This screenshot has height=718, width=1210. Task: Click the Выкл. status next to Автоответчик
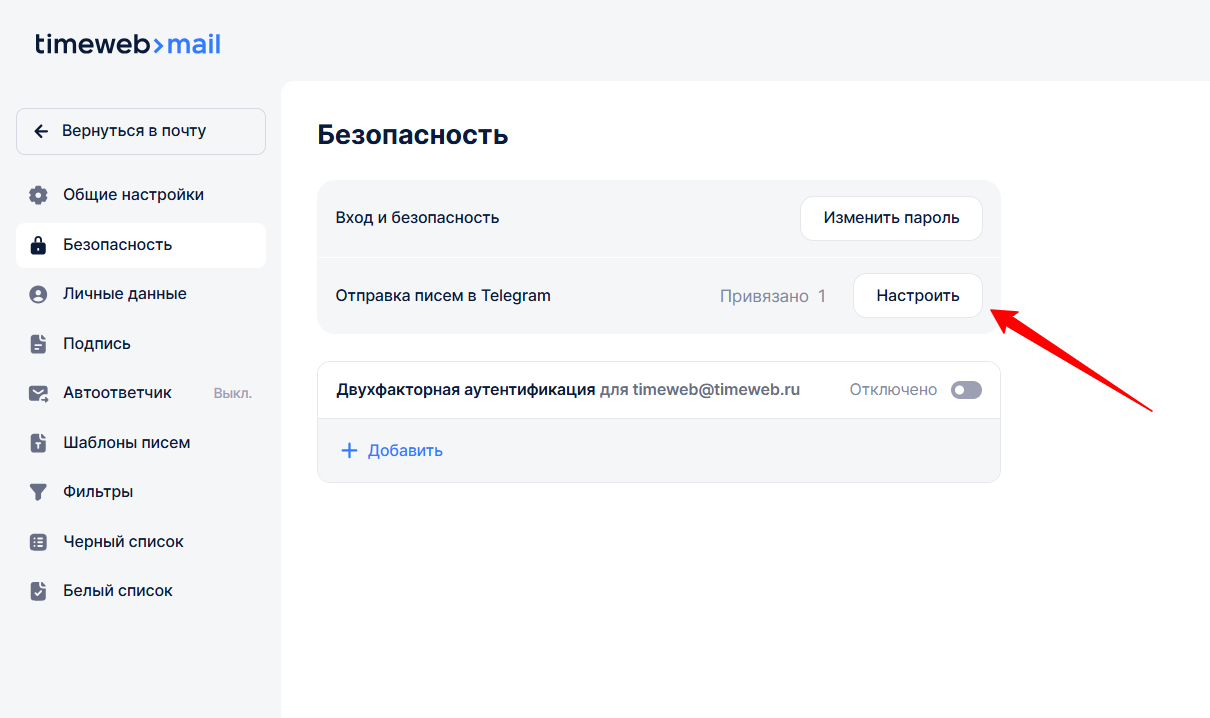[232, 393]
